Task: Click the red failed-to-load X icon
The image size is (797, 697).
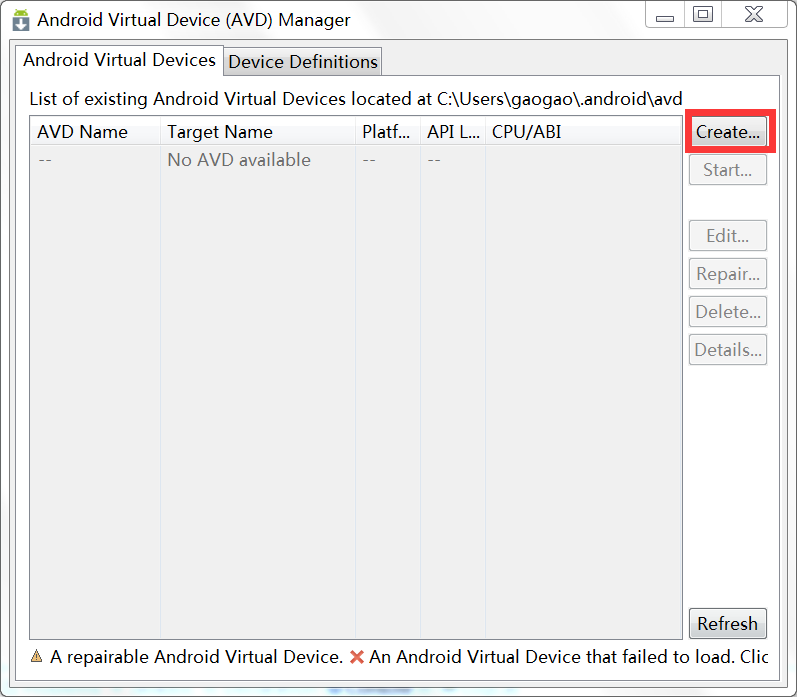Action: point(357,656)
